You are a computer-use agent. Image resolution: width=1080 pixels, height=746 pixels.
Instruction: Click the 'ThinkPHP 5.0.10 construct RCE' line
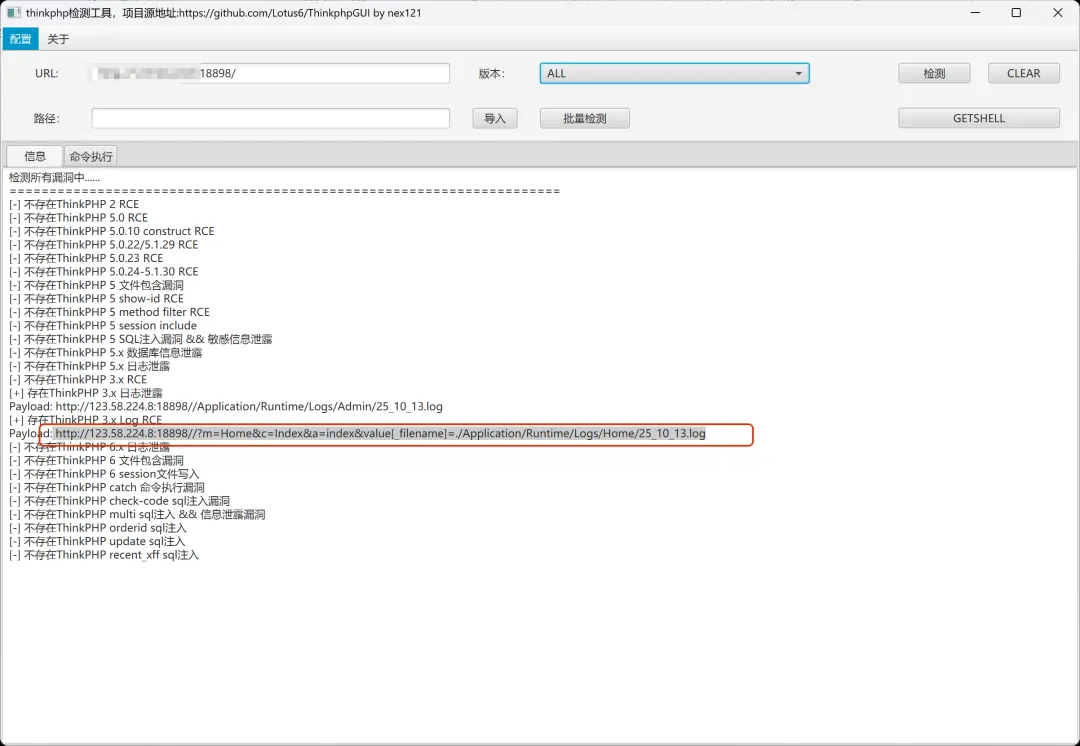coord(112,231)
